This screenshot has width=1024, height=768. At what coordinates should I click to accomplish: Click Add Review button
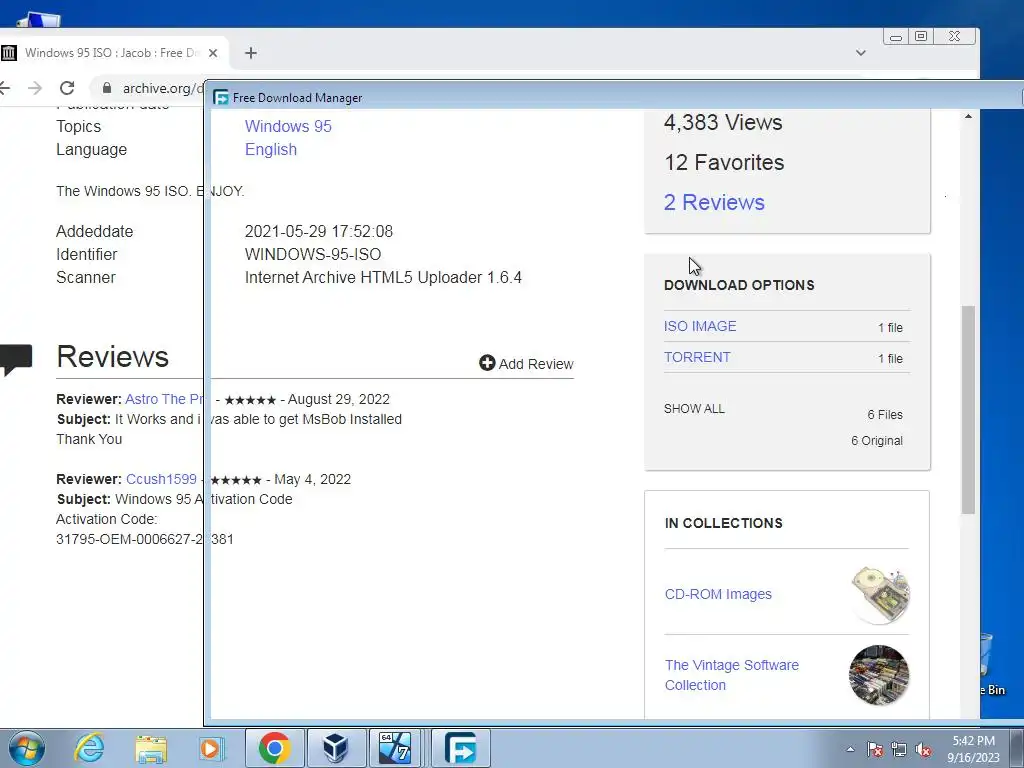tap(526, 364)
